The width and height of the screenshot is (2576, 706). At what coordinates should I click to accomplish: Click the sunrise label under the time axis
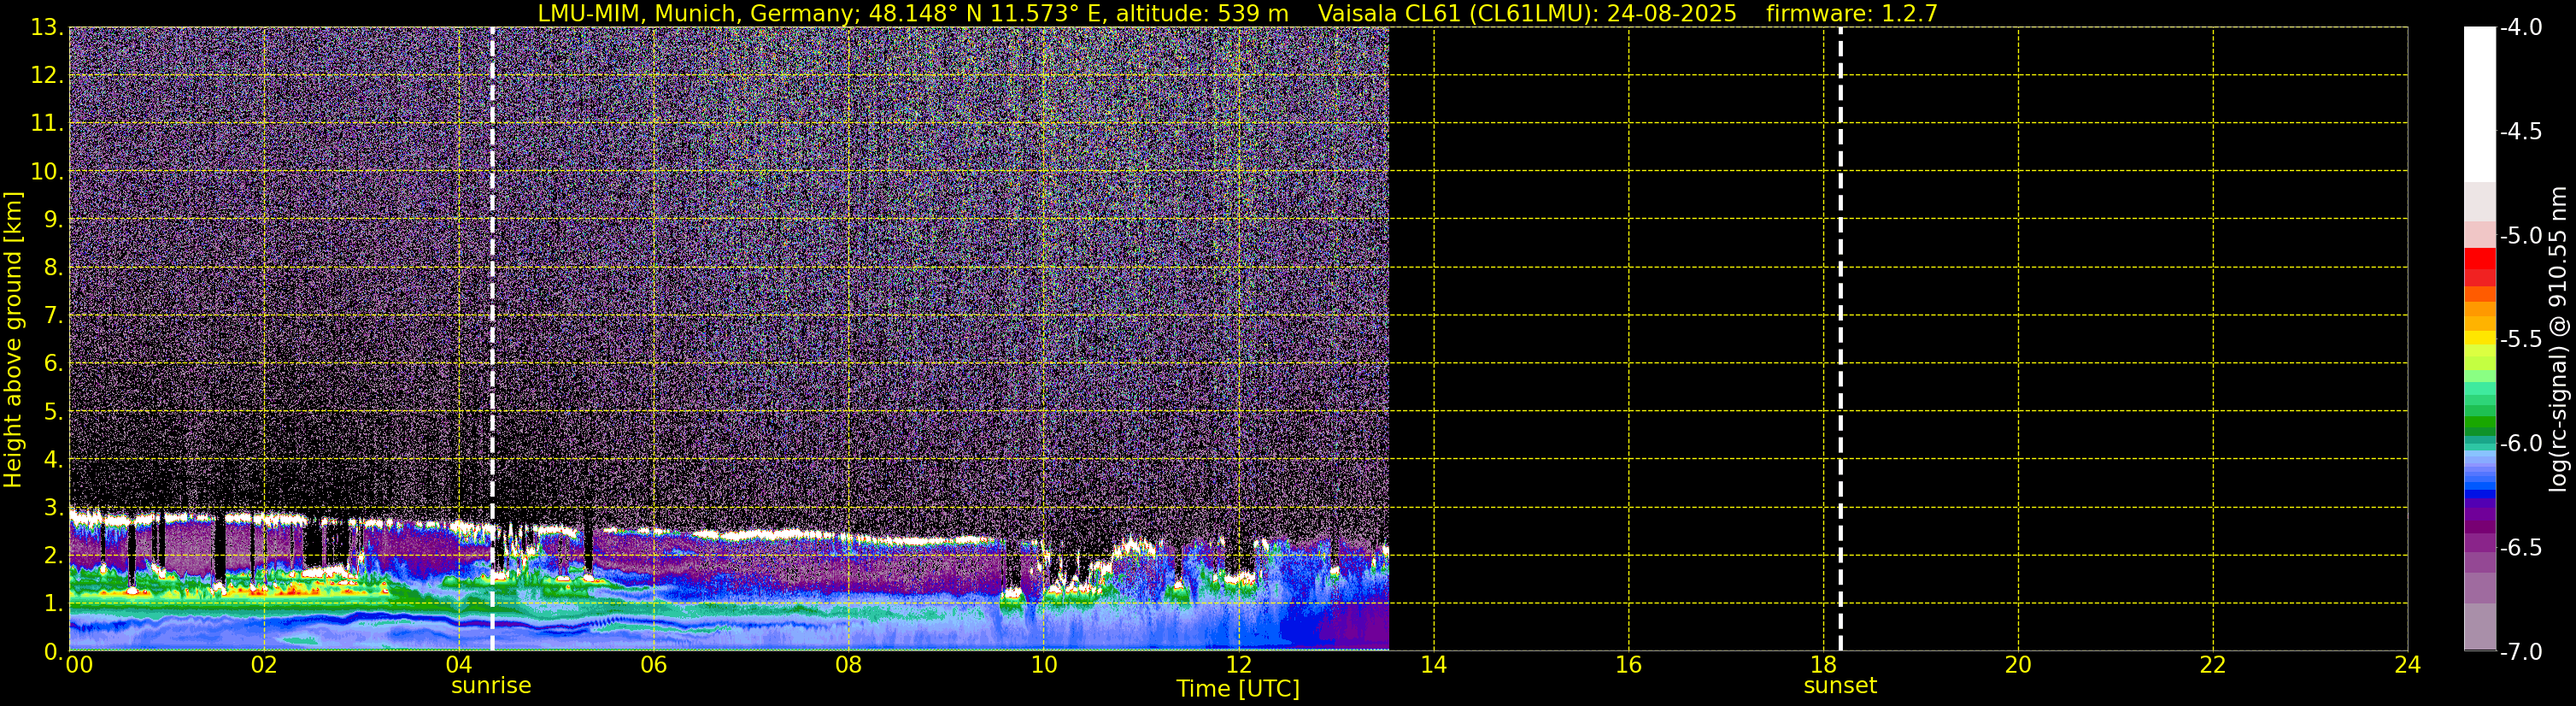point(491,686)
